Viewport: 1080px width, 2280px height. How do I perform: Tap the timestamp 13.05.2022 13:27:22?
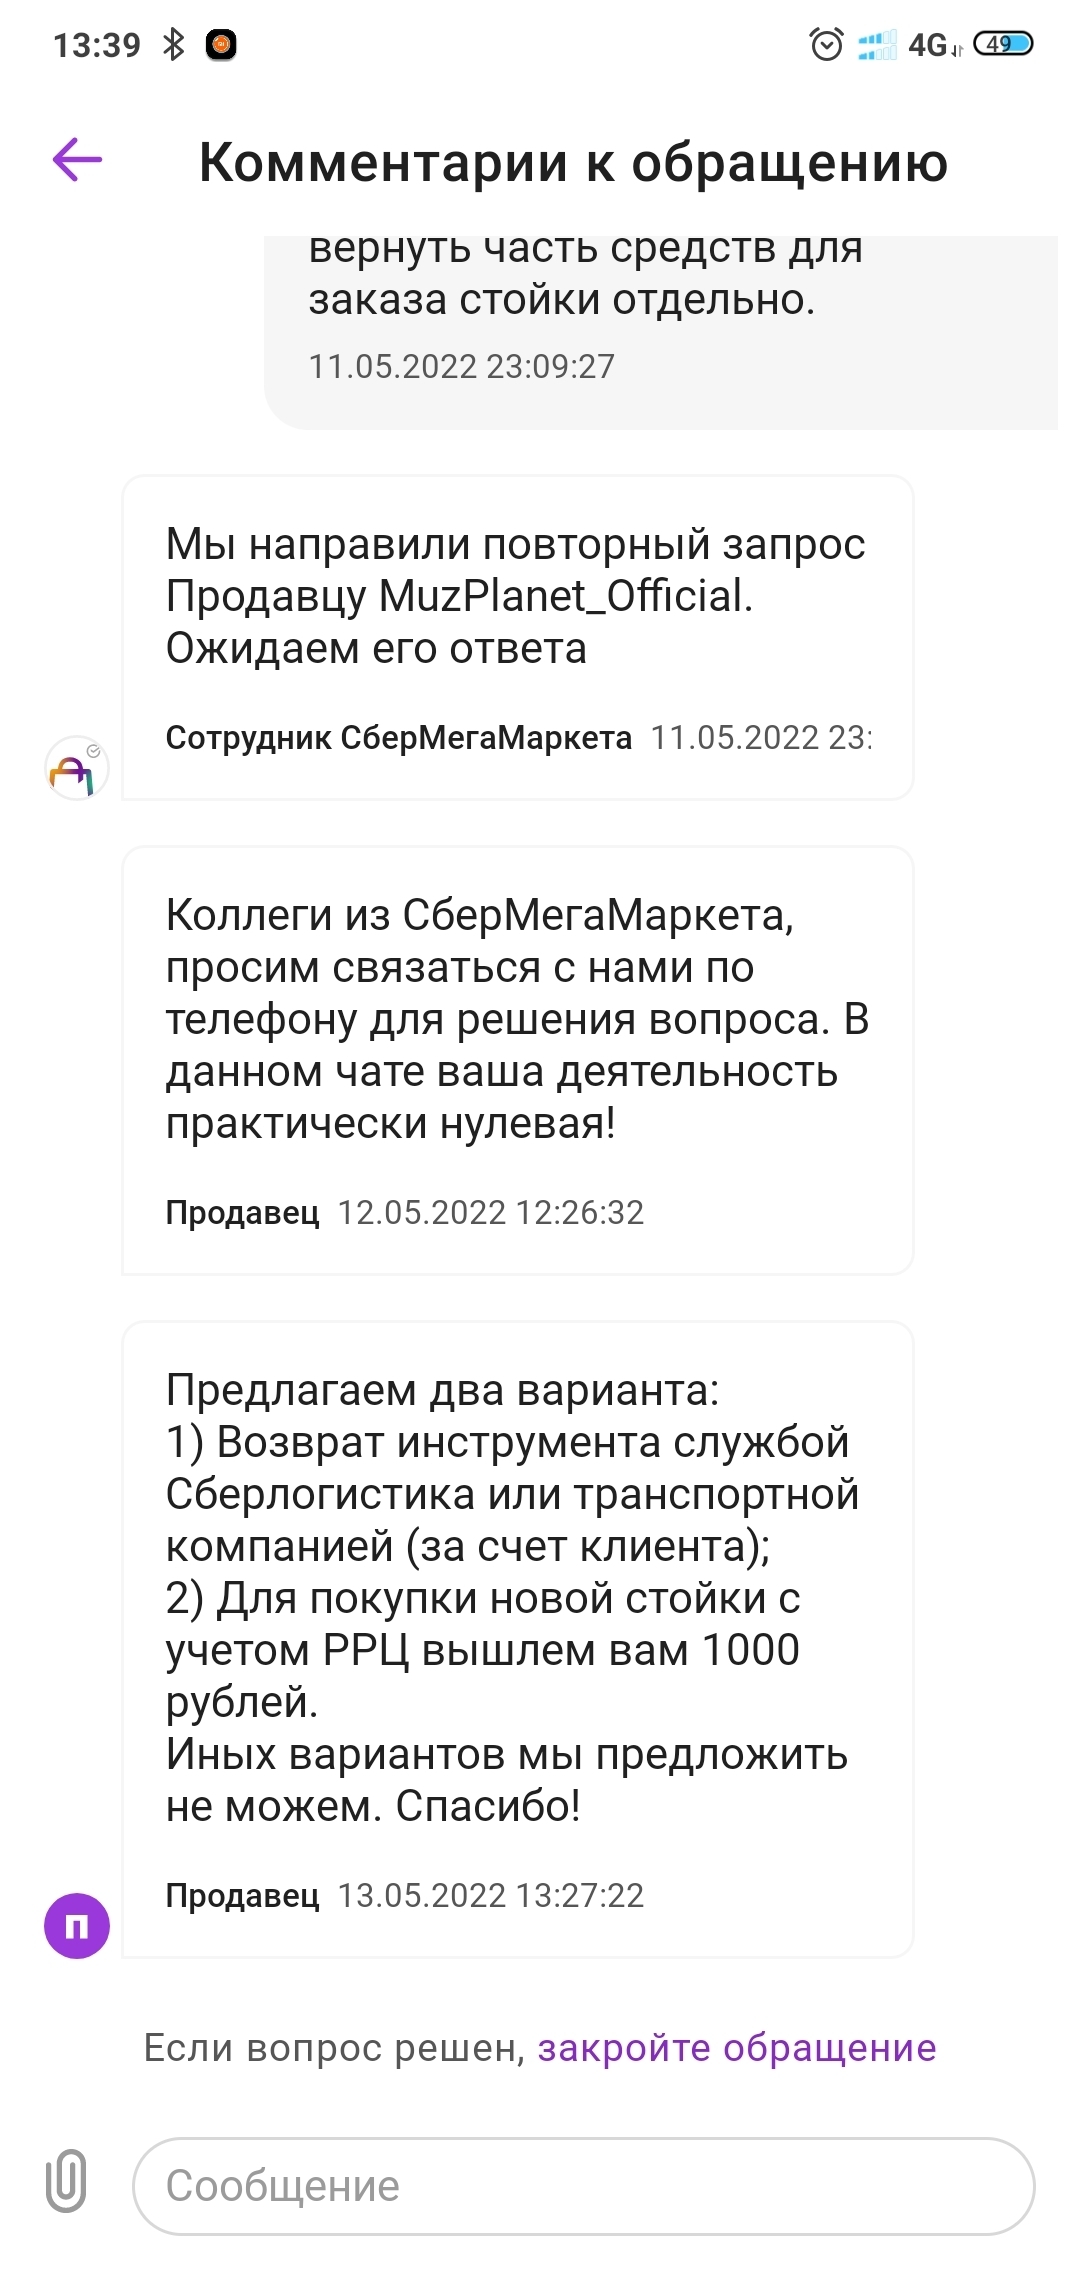click(x=490, y=1895)
